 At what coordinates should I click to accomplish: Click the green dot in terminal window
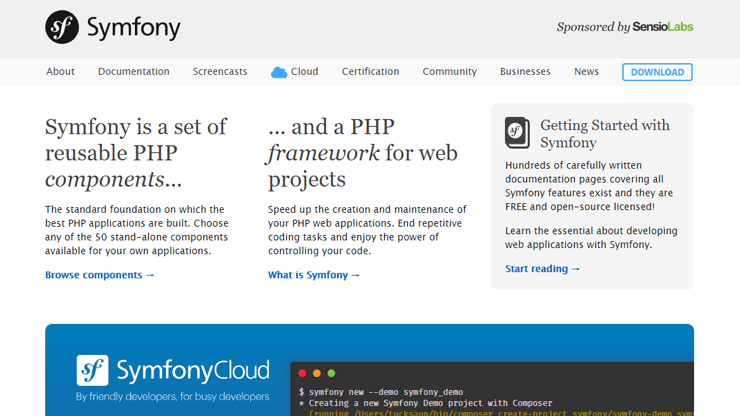(x=331, y=374)
